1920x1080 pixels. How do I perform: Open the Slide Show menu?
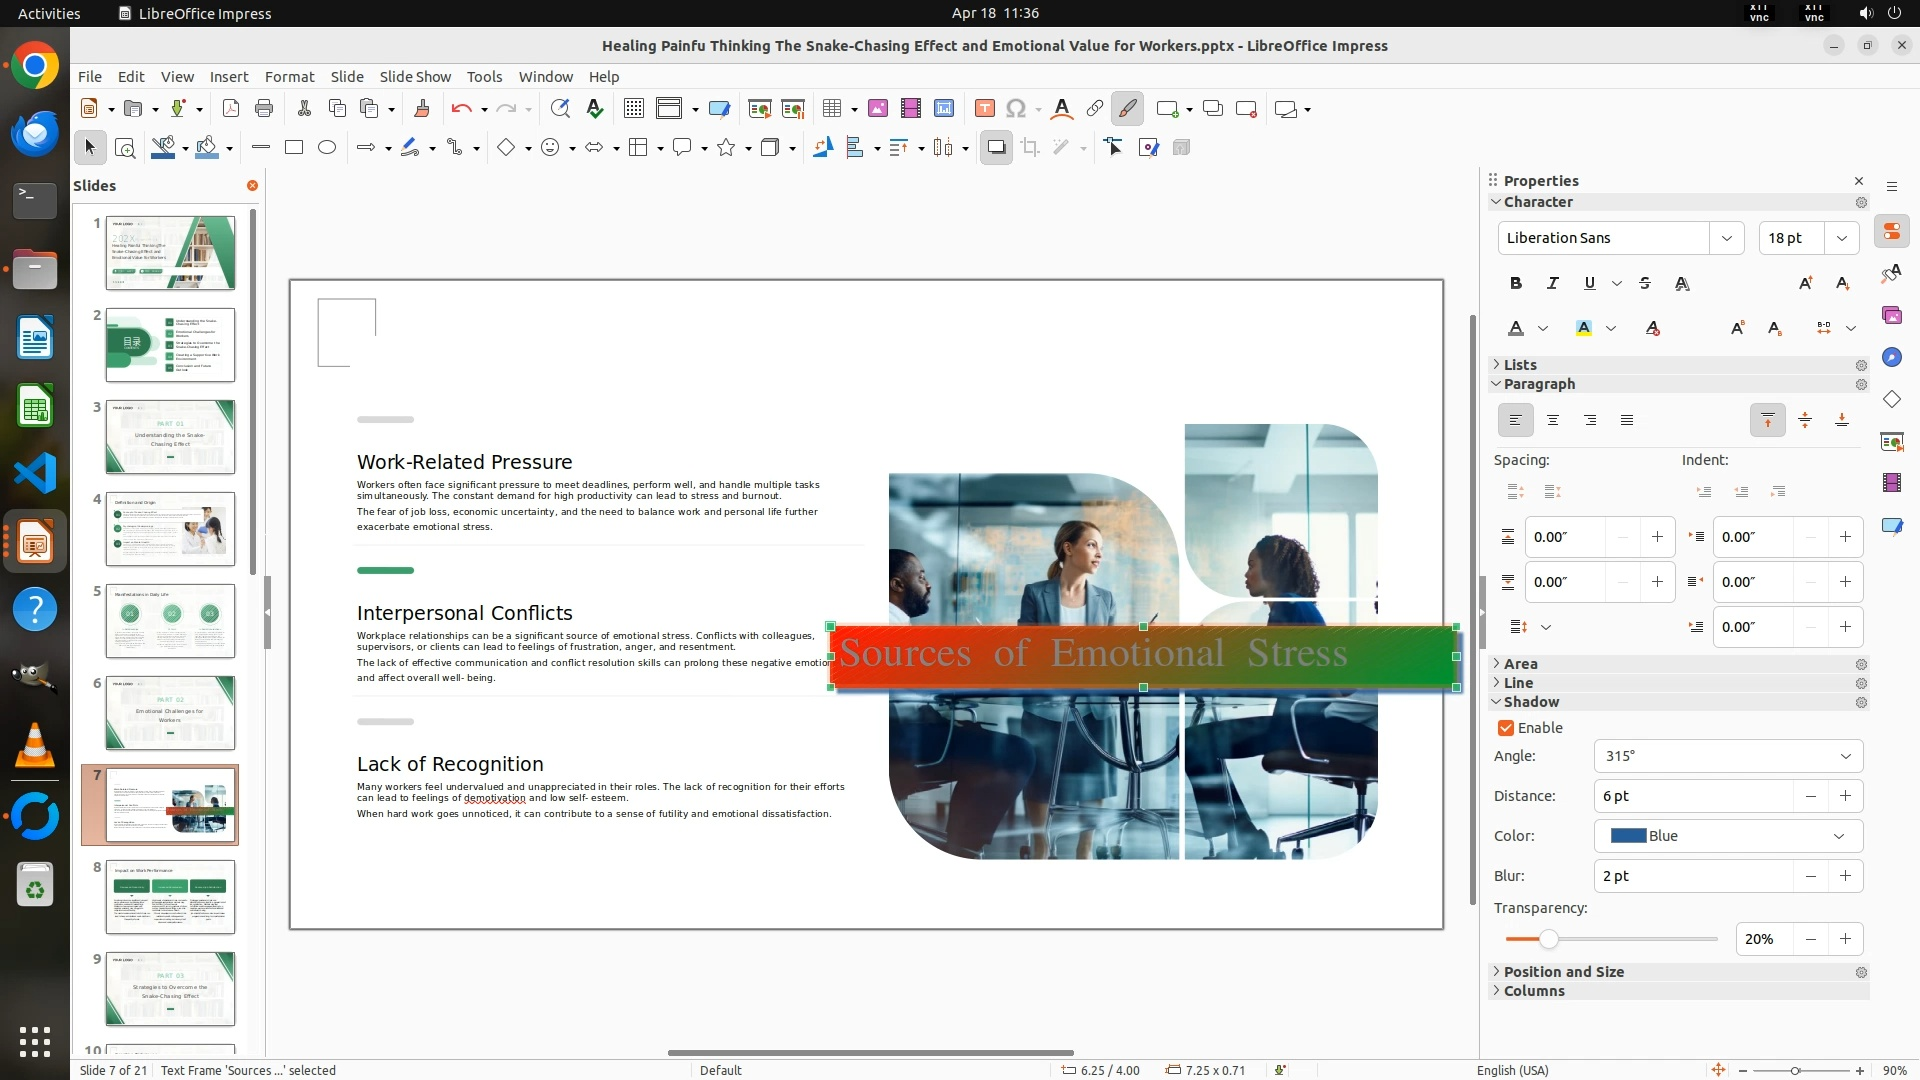coord(415,77)
